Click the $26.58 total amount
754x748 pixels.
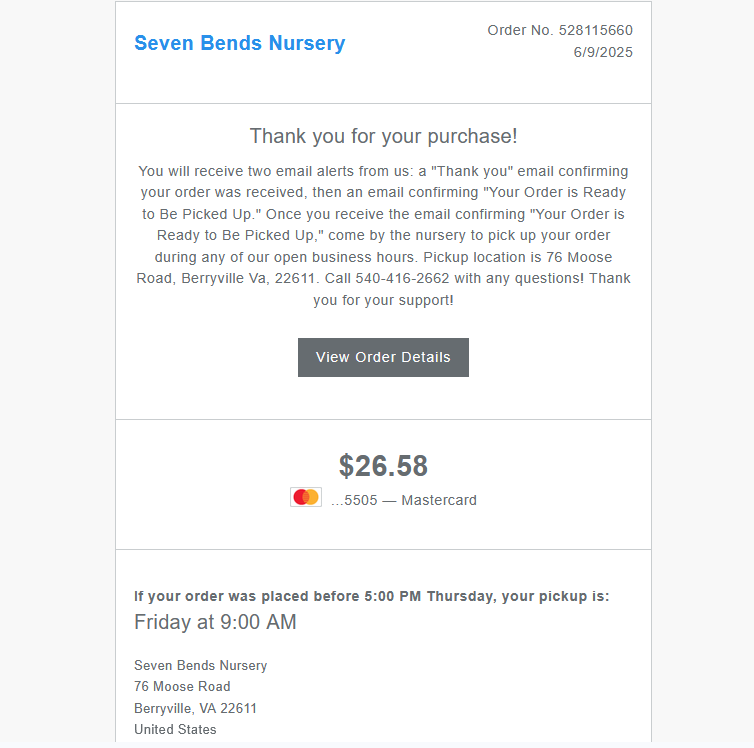[x=383, y=466]
